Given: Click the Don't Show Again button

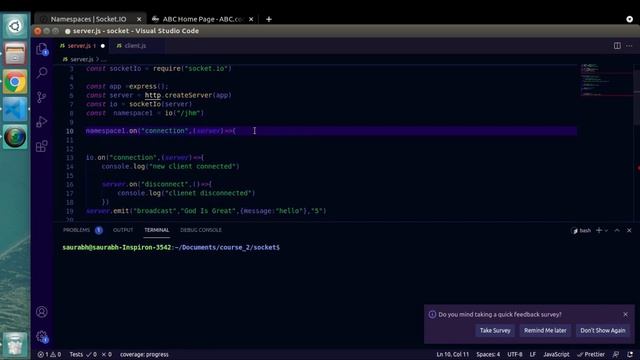Looking at the screenshot, I should click(602, 331).
